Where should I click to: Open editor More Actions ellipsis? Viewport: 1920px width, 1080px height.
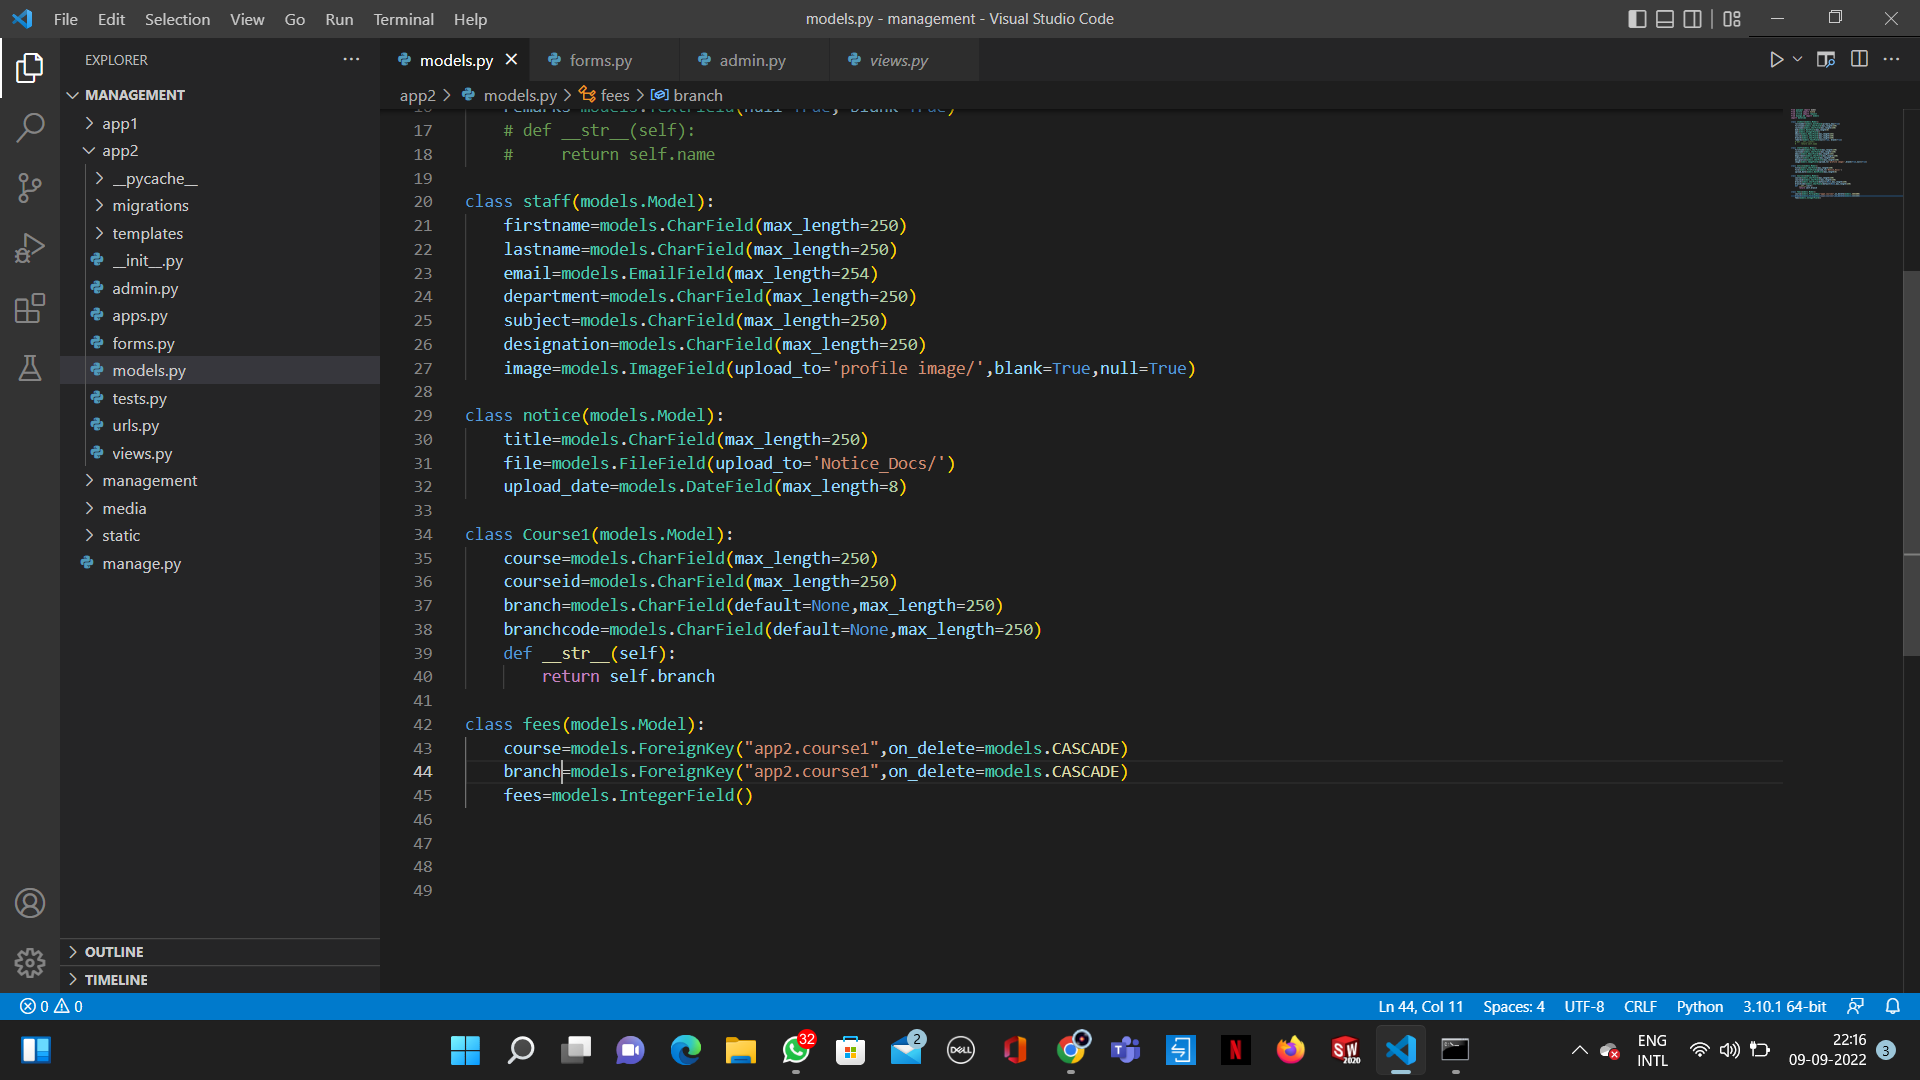pyautogui.click(x=1891, y=60)
